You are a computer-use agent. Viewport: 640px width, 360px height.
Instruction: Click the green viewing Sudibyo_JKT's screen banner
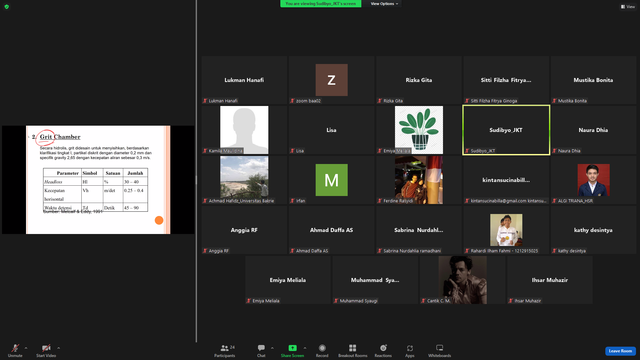tap(321, 4)
